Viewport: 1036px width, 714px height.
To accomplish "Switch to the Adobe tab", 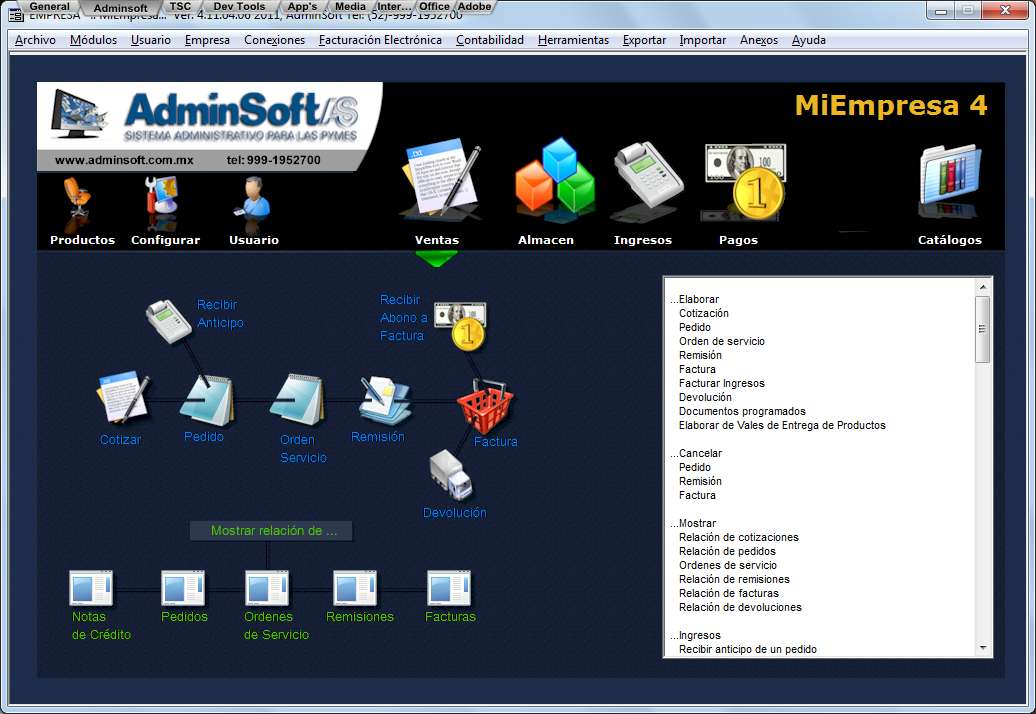I will (474, 7).
